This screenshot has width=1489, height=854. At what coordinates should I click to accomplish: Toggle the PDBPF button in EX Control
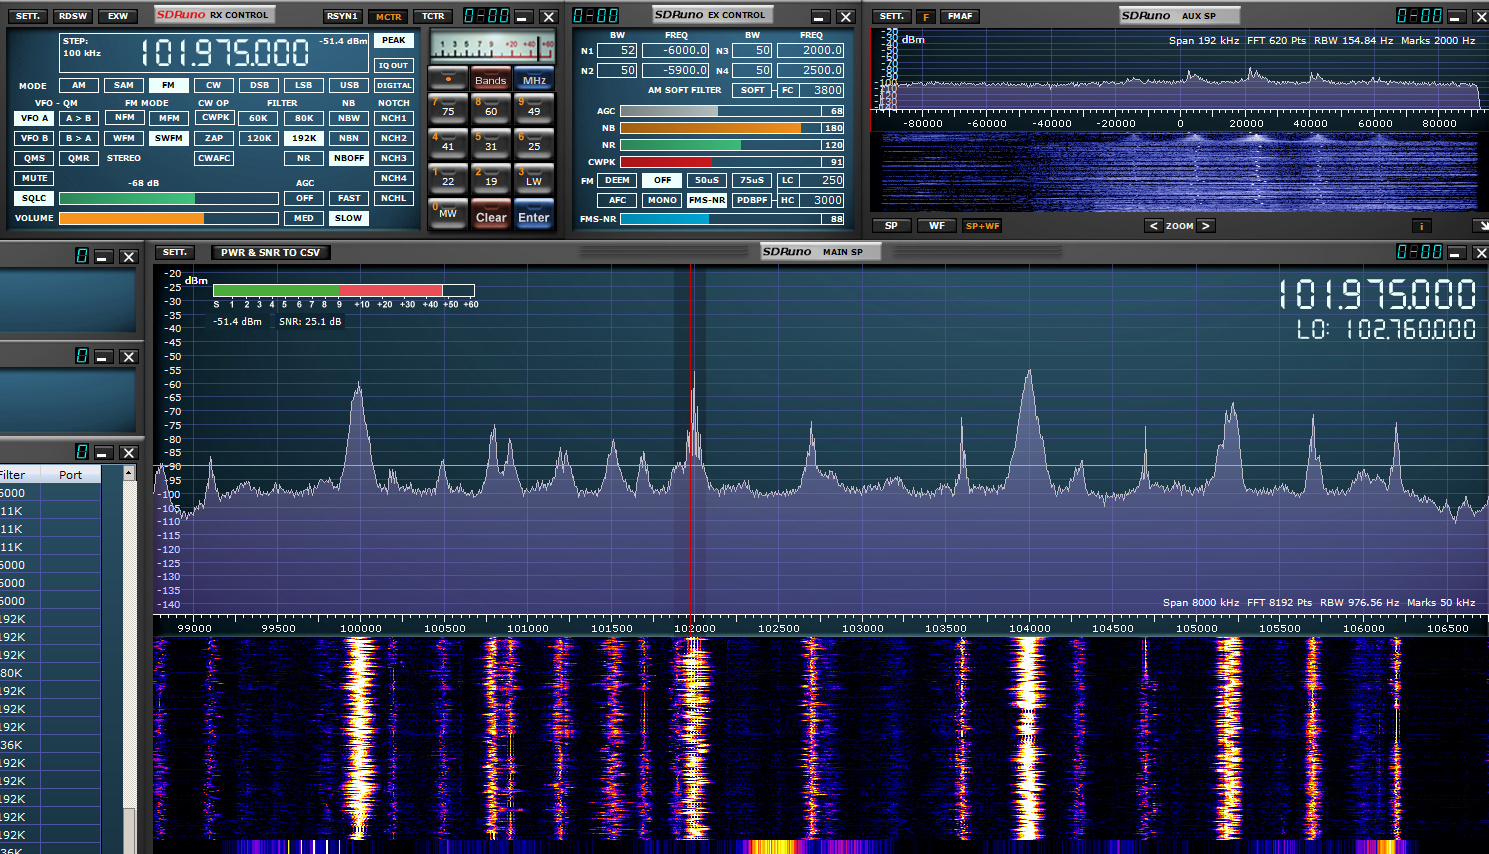(x=752, y=200)
